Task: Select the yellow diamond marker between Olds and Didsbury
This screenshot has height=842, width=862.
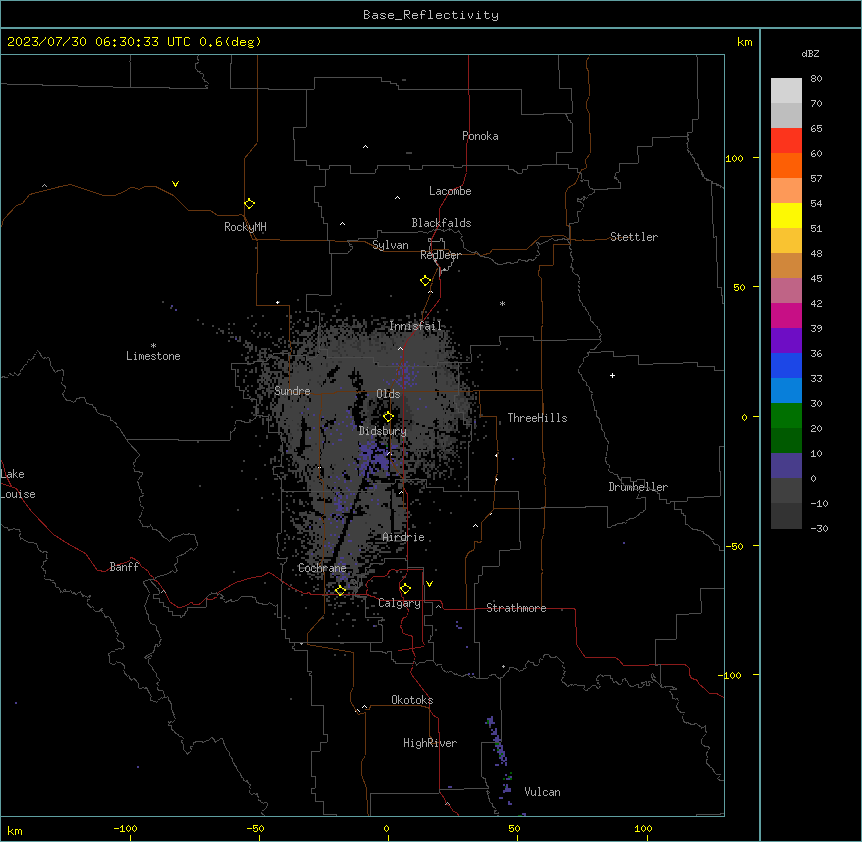Action: (x=388, y=416)
